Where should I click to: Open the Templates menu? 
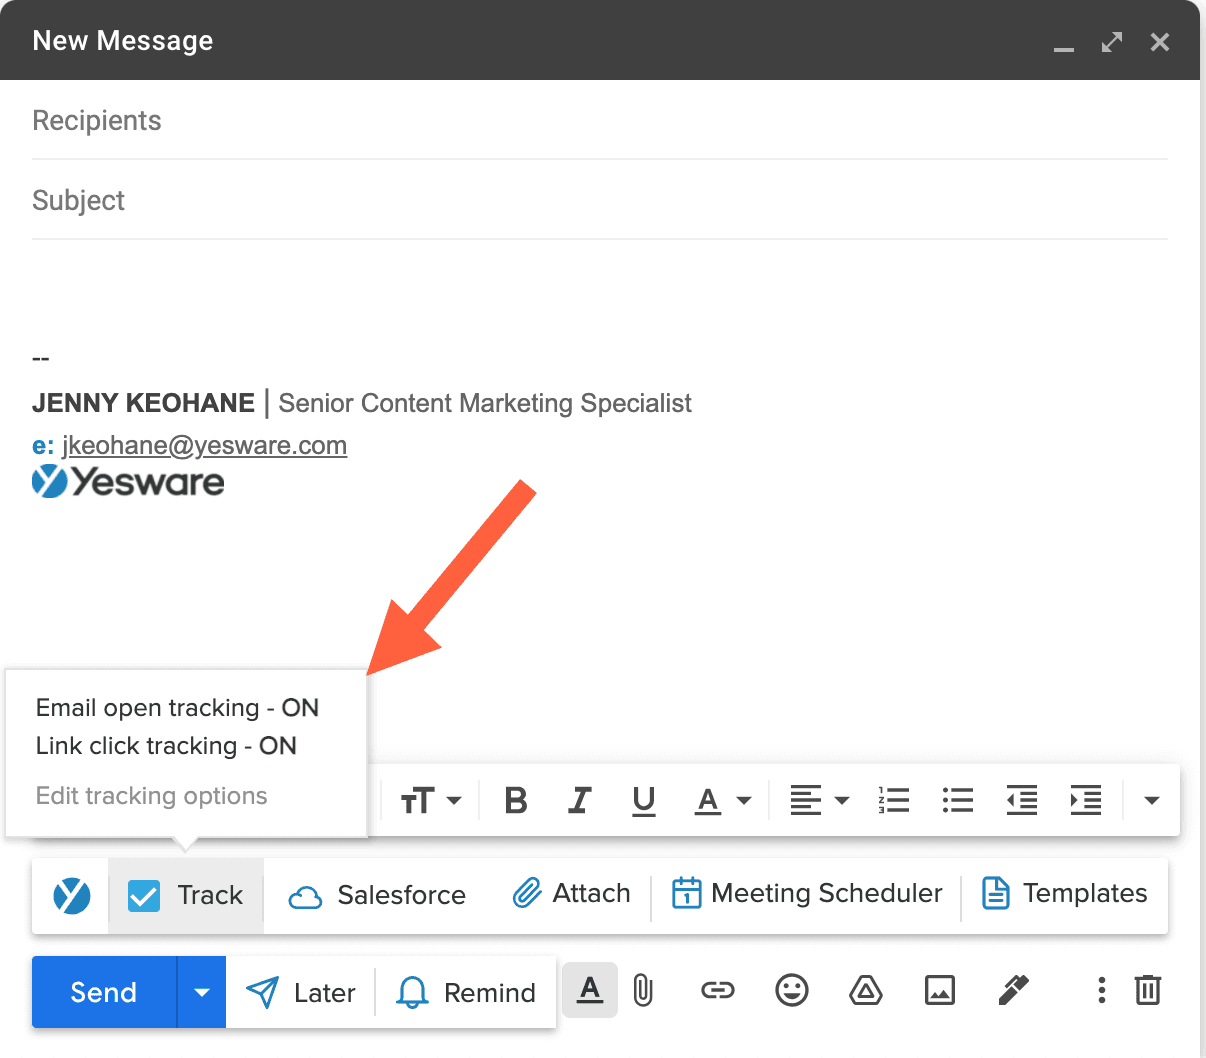pos(1065,893)
